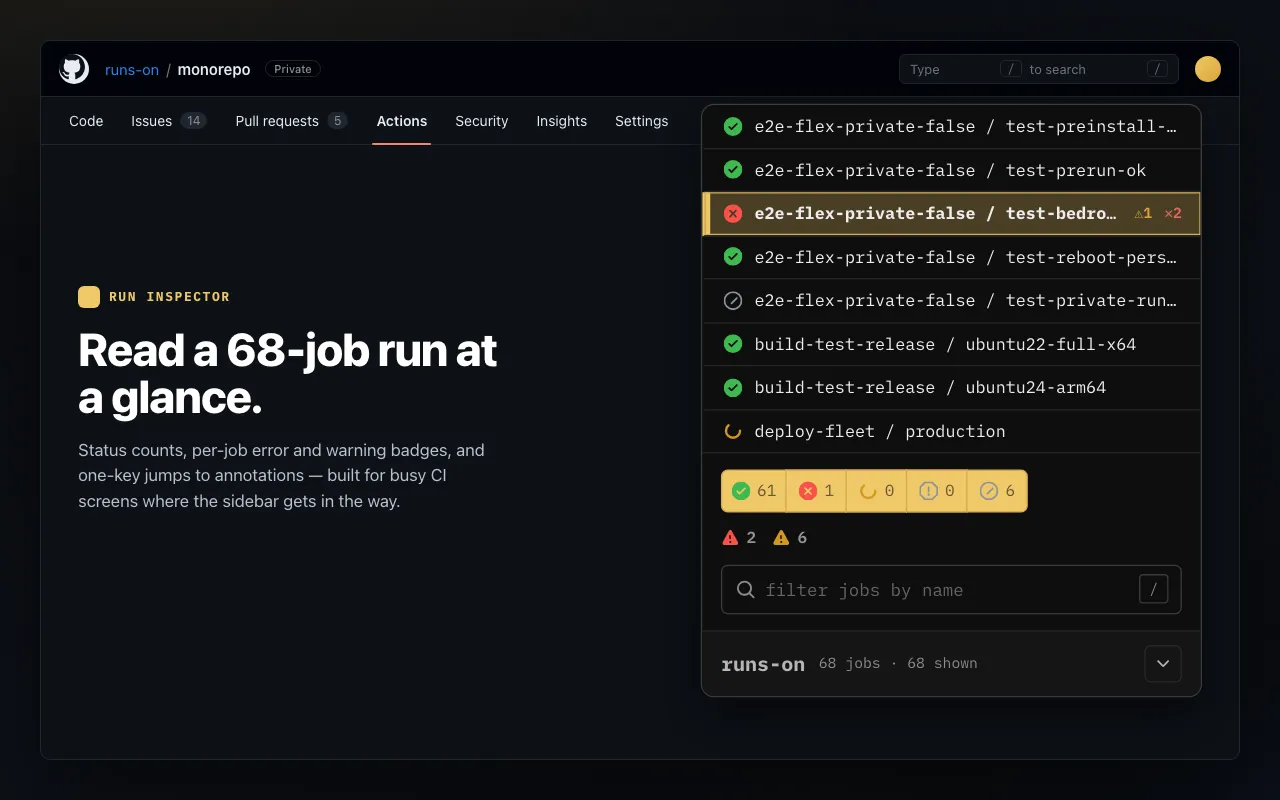Screen dimensions: 1280x800
Task: Open the test-prerun-ok job row
Action: click(951, 170)
